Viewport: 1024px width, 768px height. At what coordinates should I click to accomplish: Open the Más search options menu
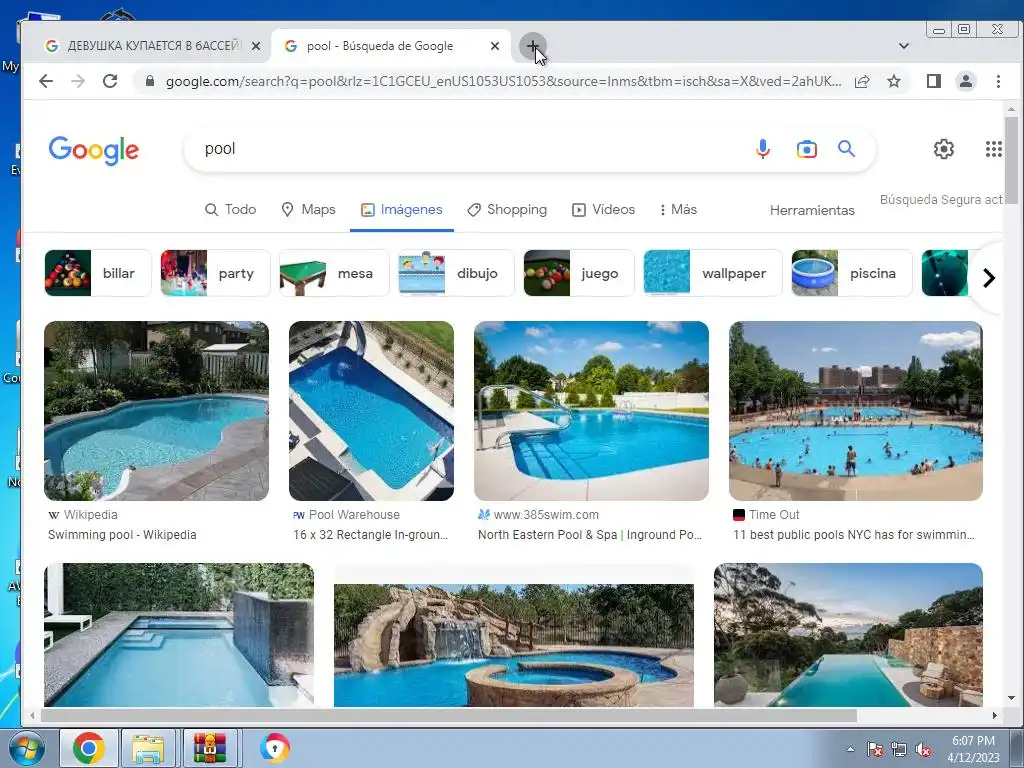678,210
